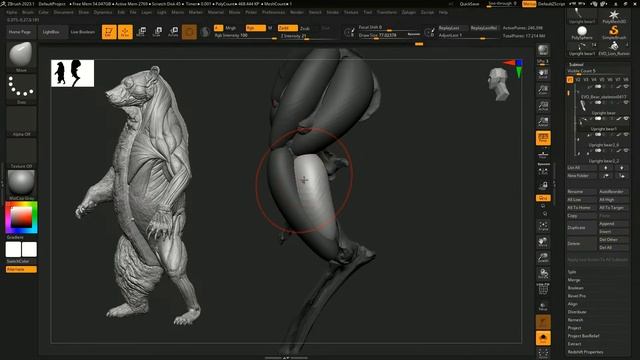Open the Menus toggle in title bar

[529, 4]
